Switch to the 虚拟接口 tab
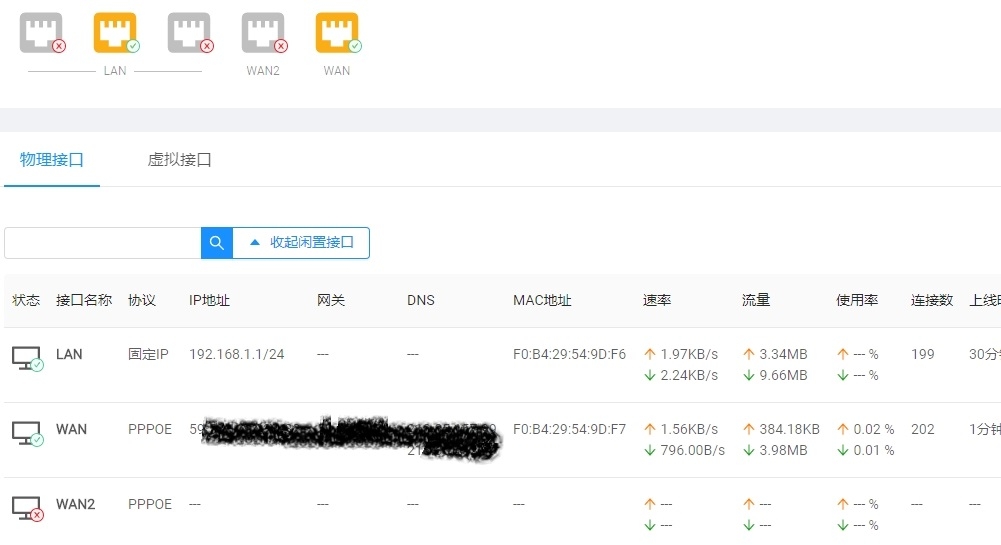This screenshot has height=545, width=1001. click(x=179, y=160)
